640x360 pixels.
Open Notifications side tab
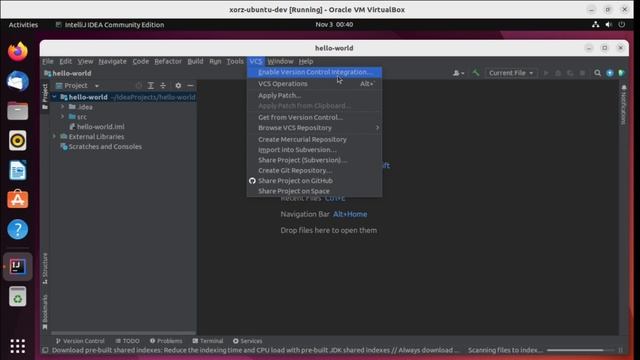[x=623, y=104]
